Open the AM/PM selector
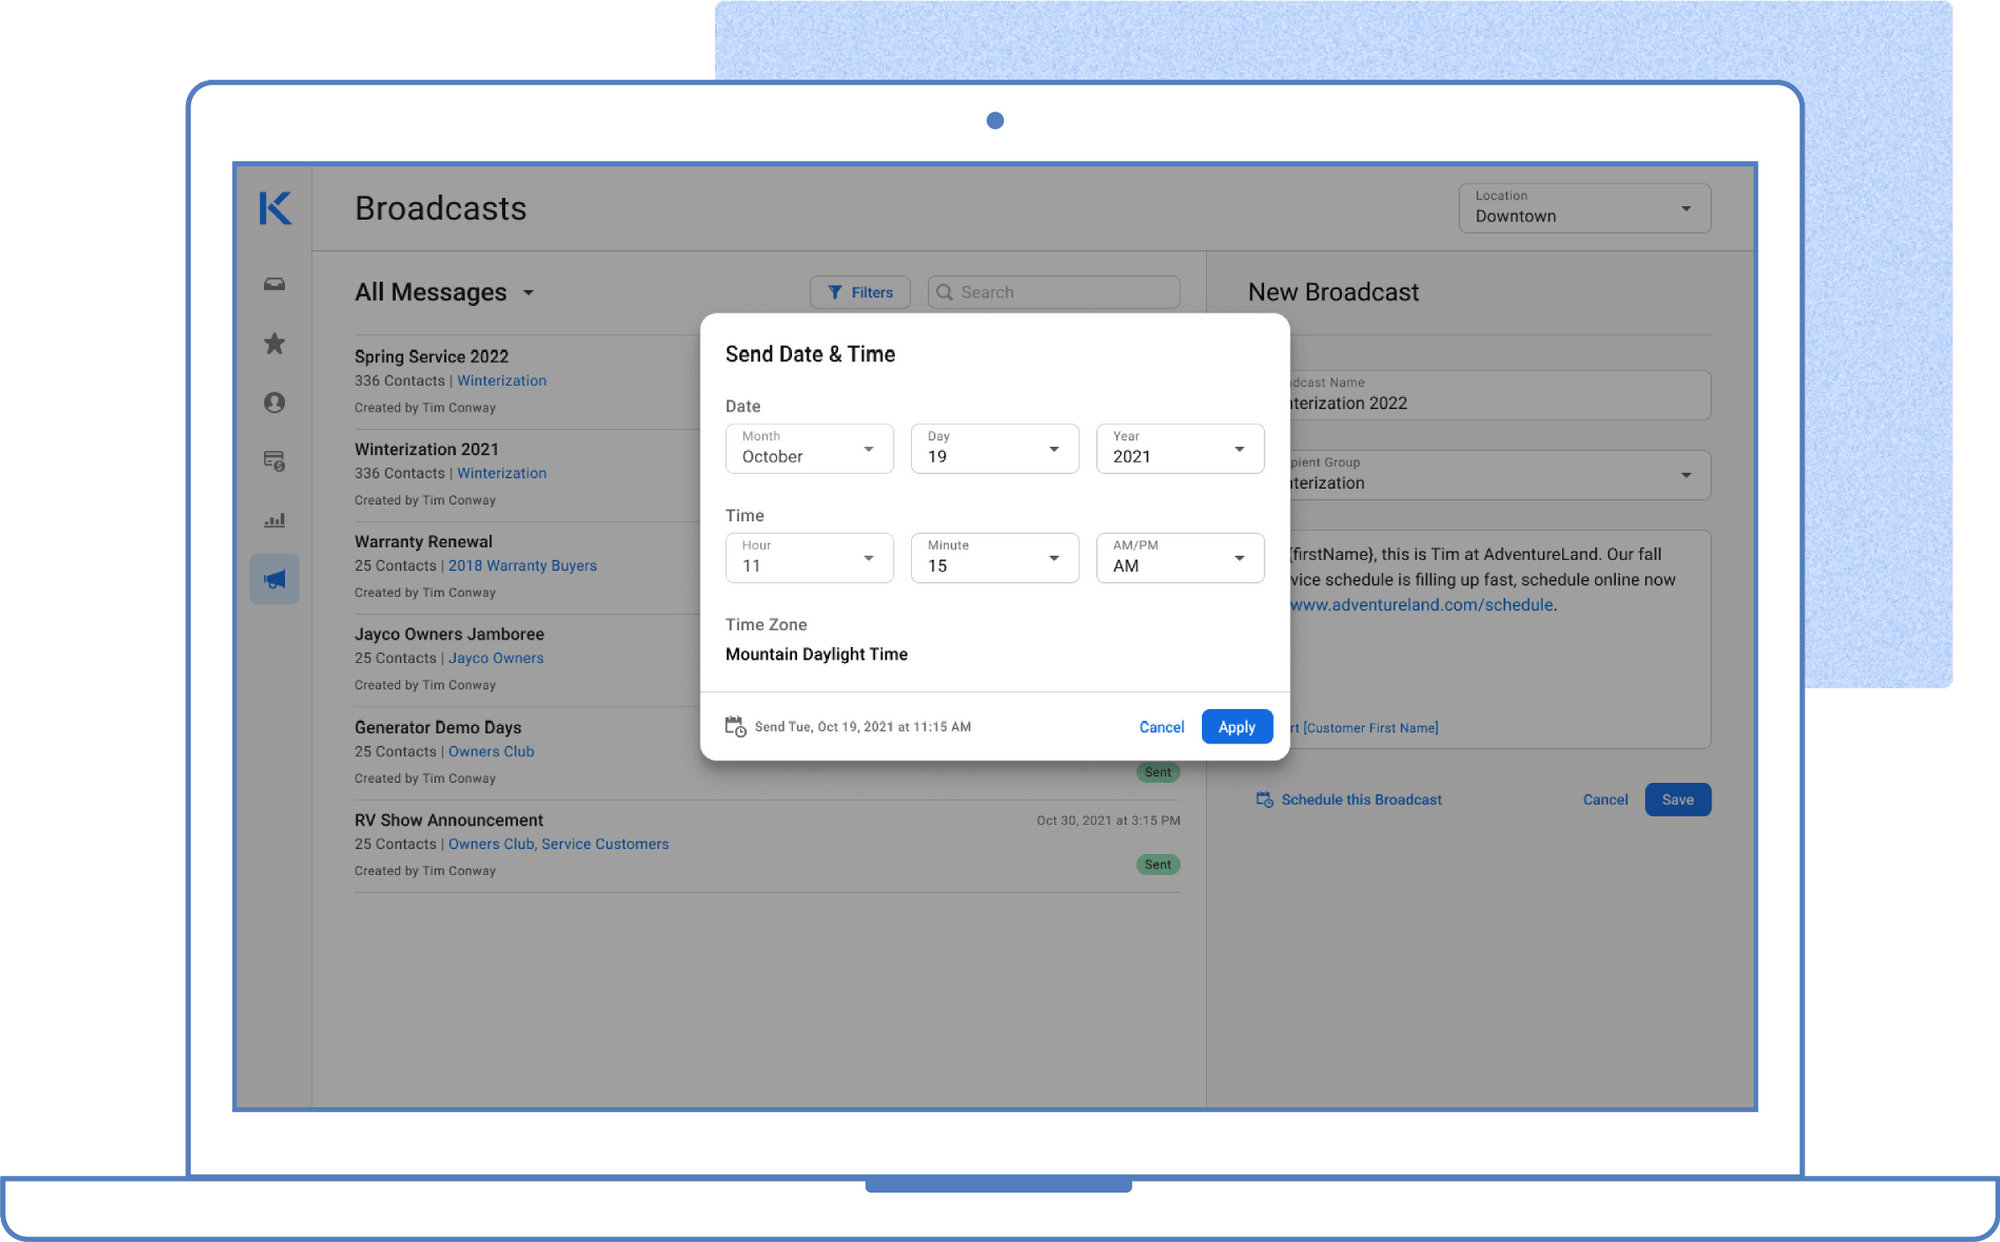 click(1179, 558)
